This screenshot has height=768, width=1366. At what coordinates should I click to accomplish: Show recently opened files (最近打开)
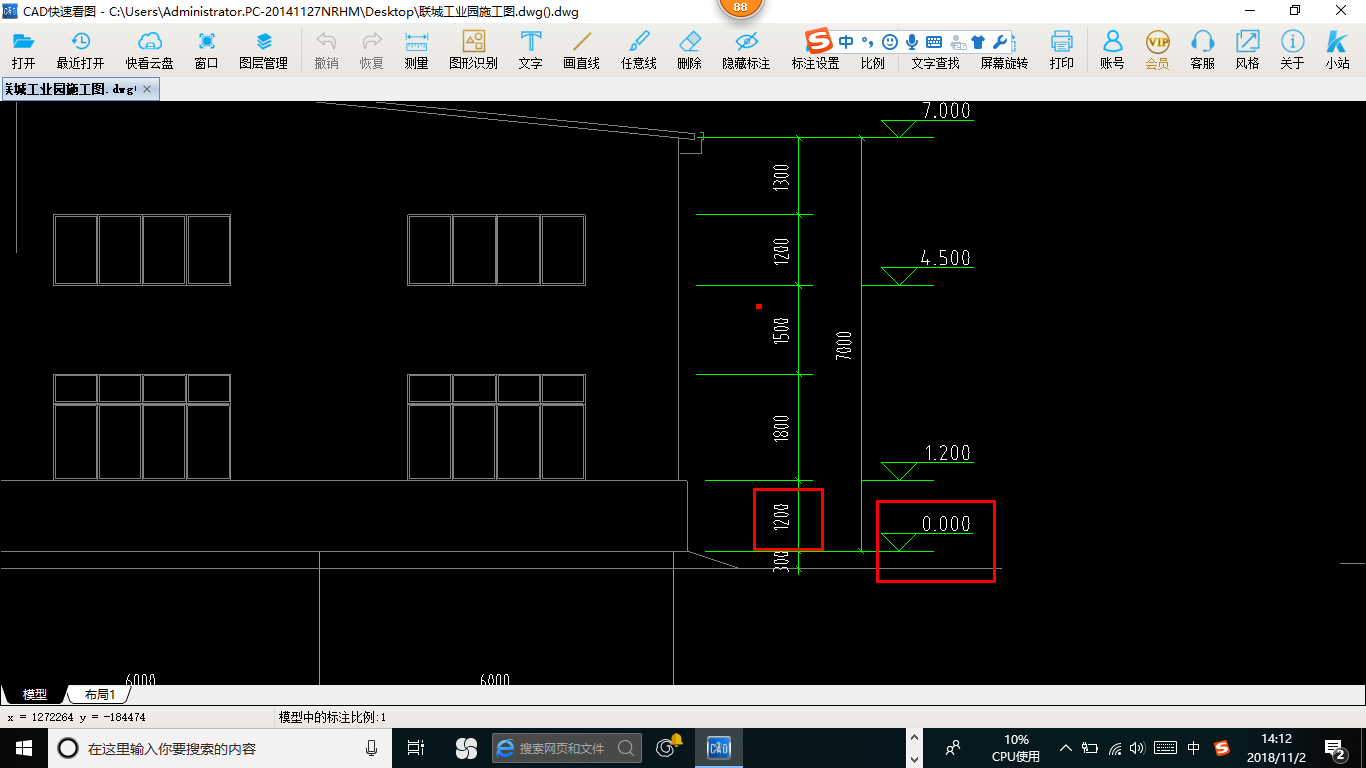[80, 50]
